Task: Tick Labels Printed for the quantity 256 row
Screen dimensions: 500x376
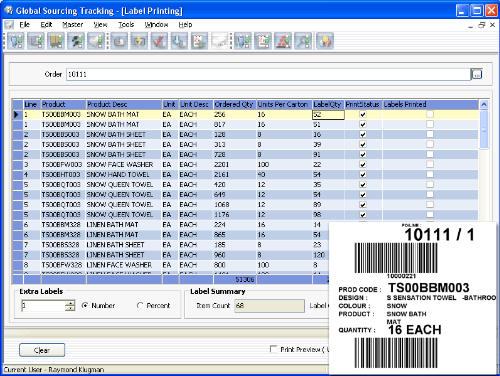Action: pyautogui.click(x=430, y=114)
